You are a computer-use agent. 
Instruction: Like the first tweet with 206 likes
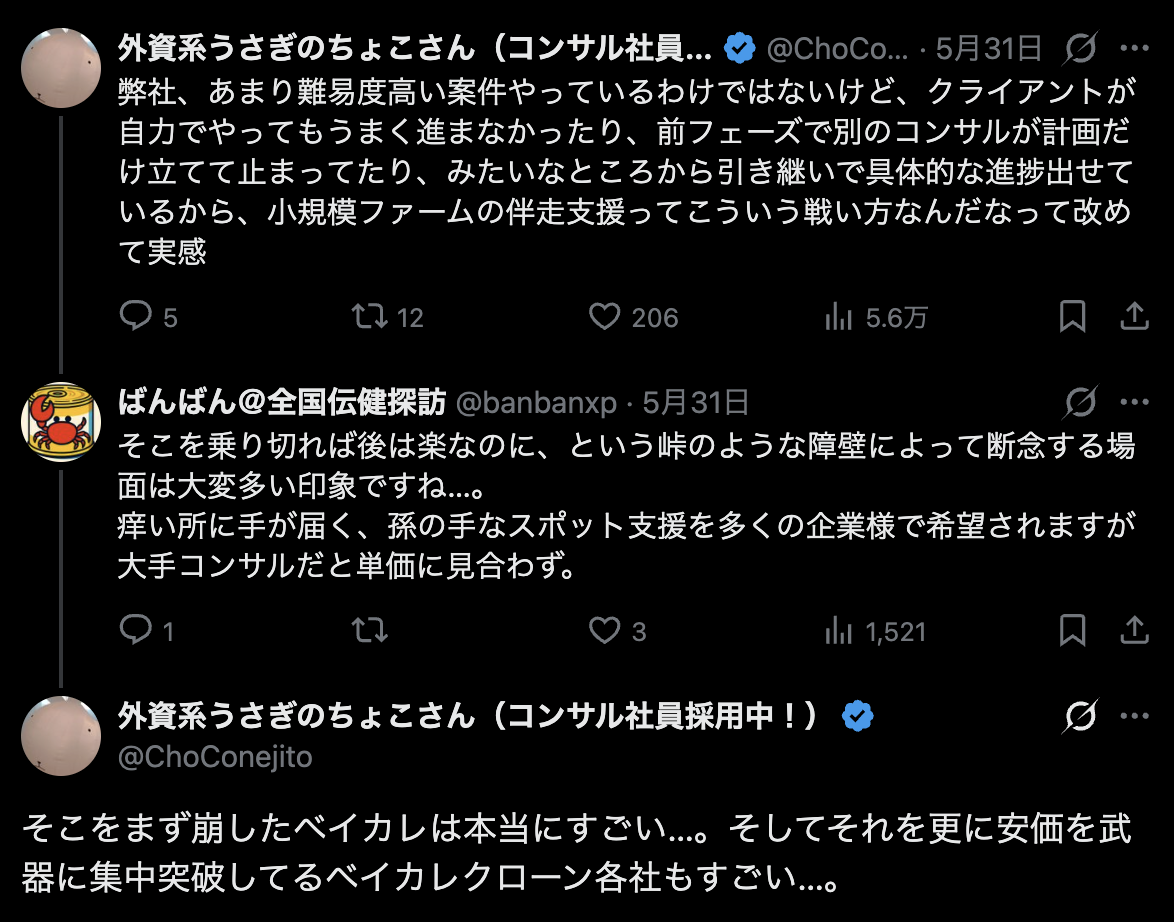605,318
